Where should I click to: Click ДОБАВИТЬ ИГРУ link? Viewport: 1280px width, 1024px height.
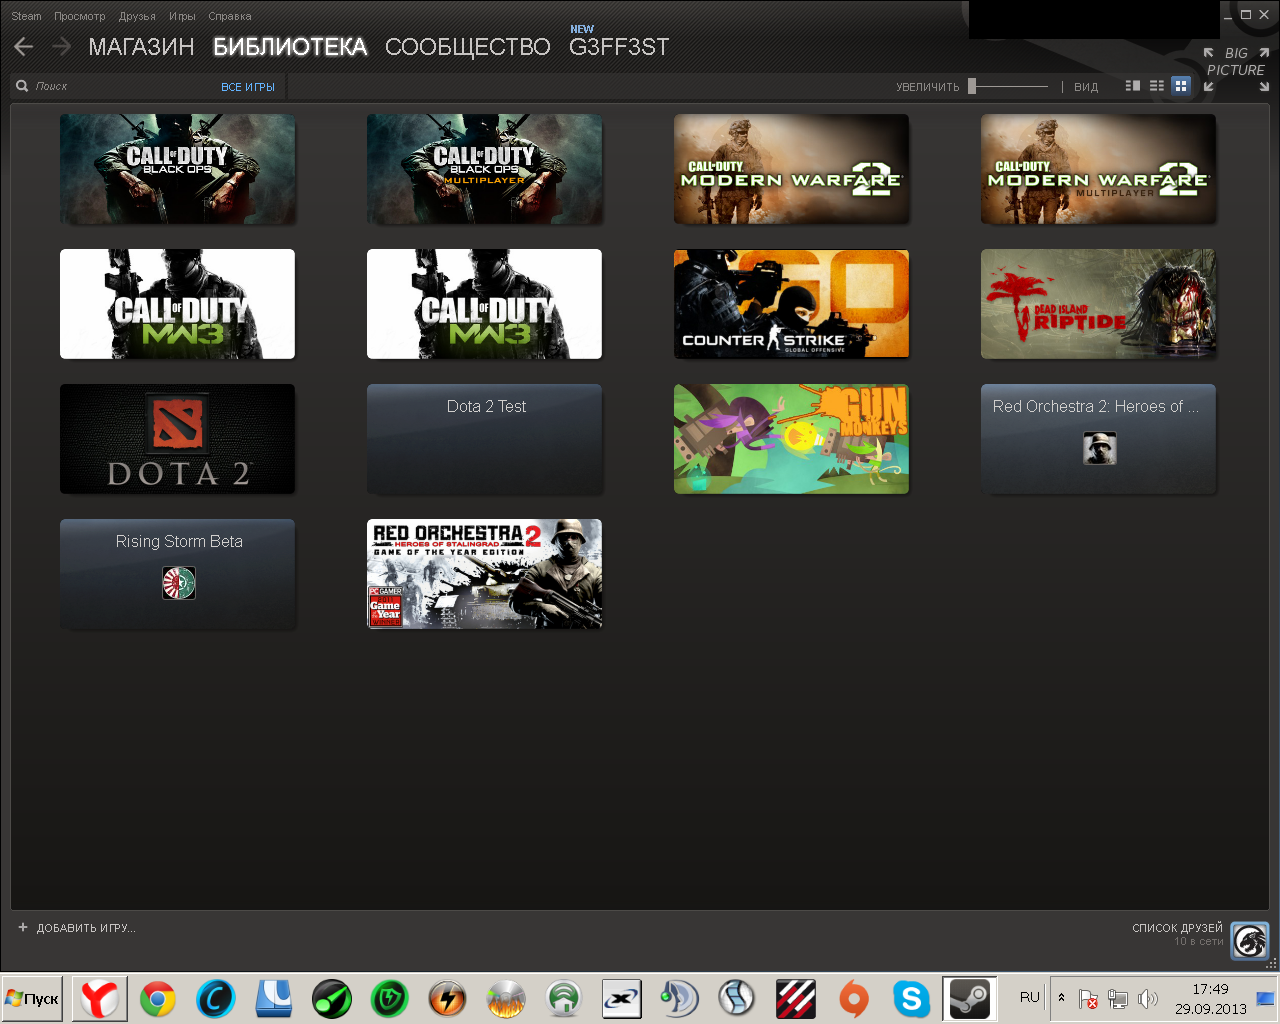86,928
